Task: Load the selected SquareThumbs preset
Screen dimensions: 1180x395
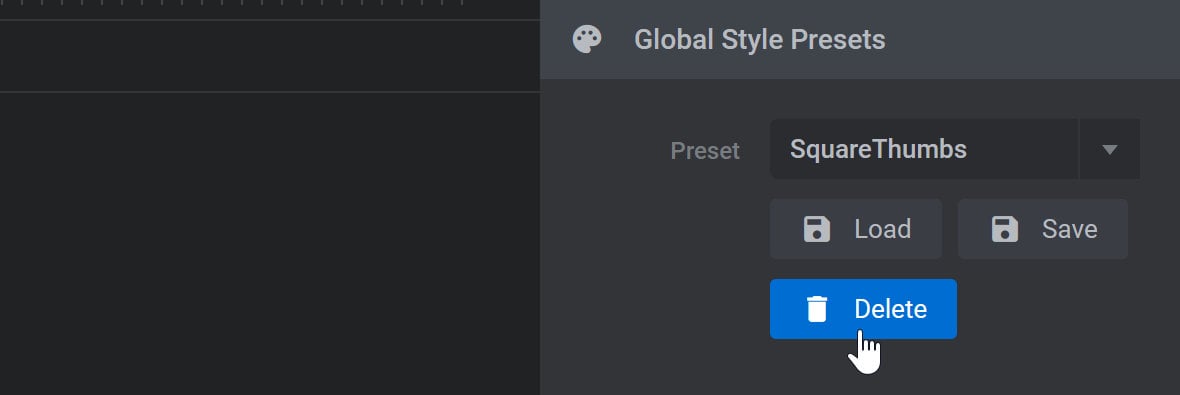Action: (x=856, y=229)
